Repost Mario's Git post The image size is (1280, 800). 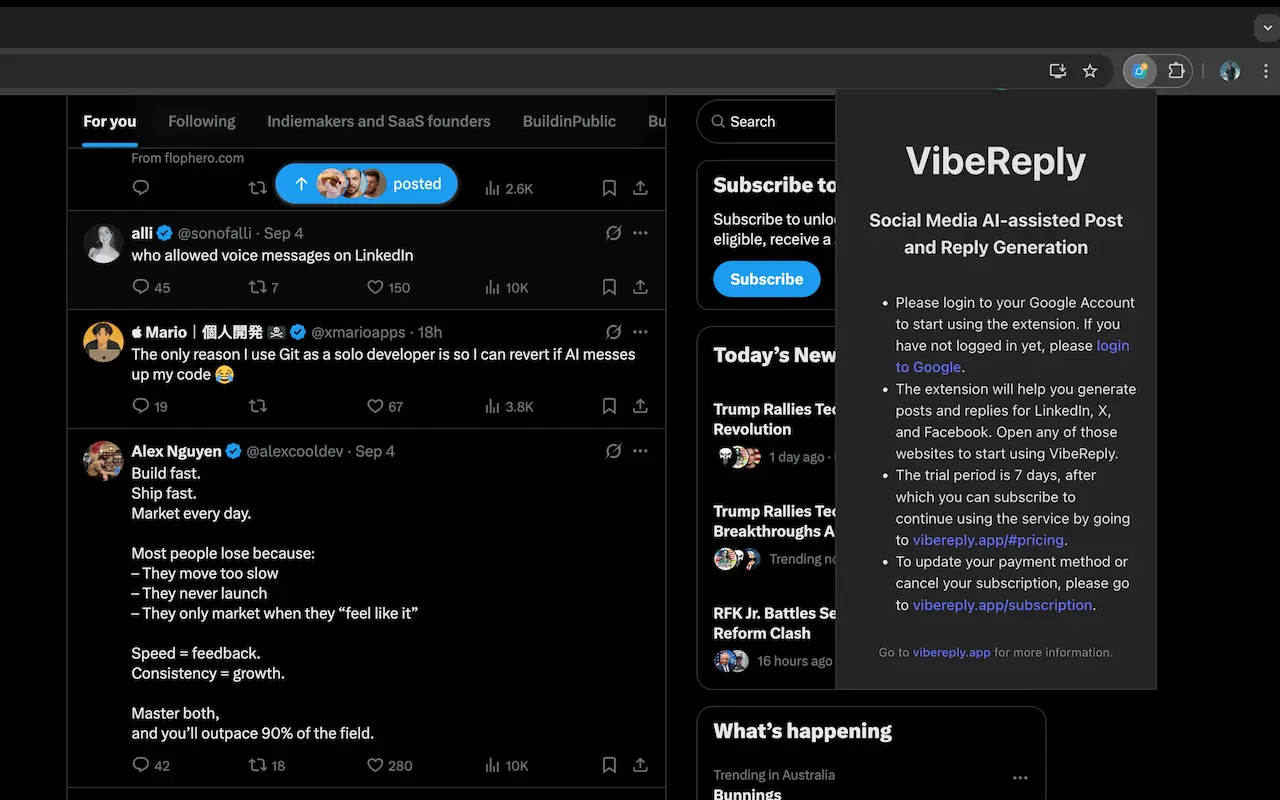(257, 406)
